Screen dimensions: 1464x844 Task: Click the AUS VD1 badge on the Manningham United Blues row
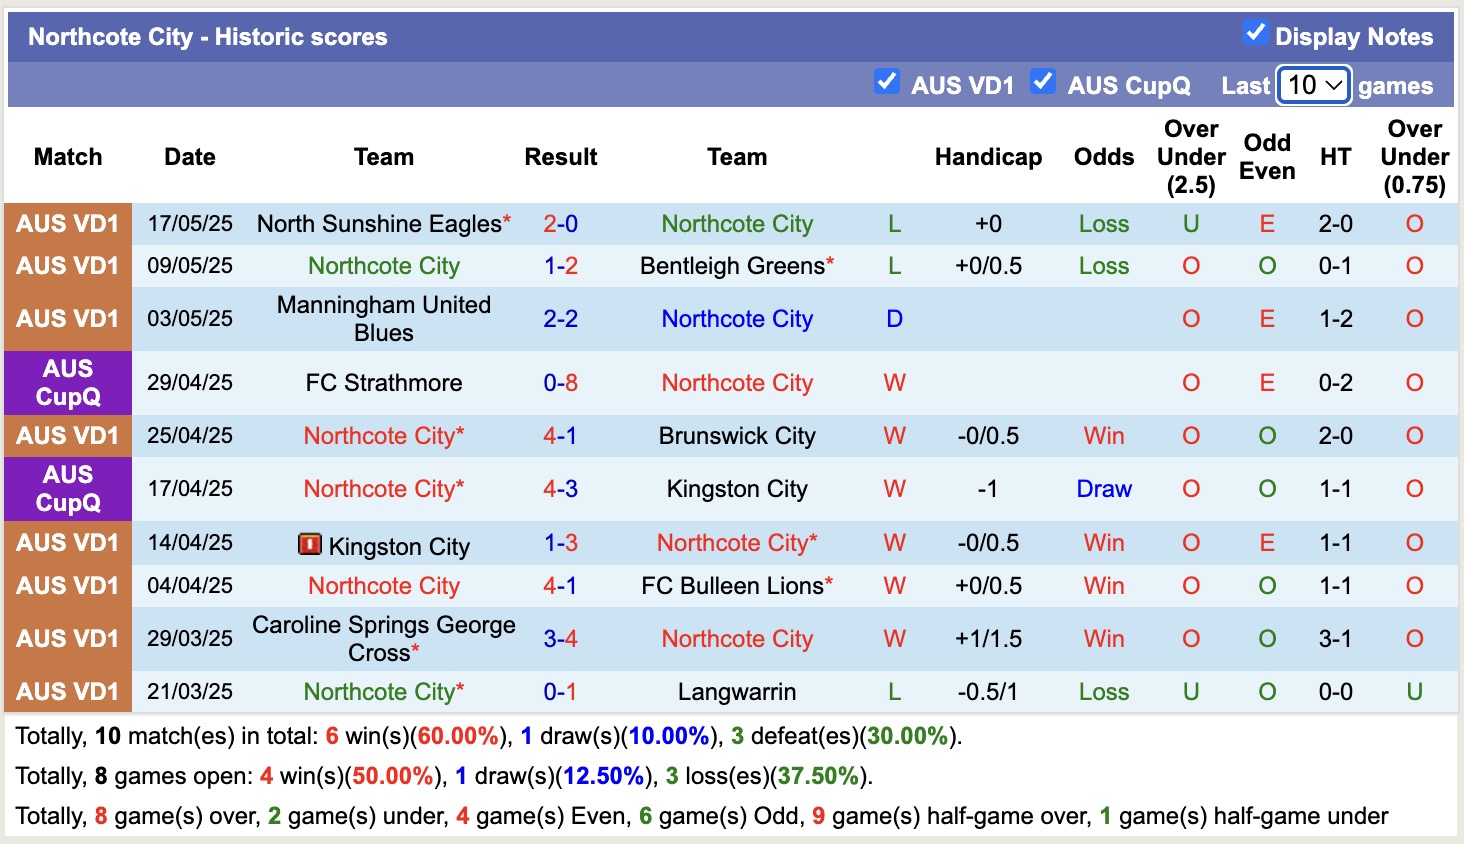coord(67,318)
